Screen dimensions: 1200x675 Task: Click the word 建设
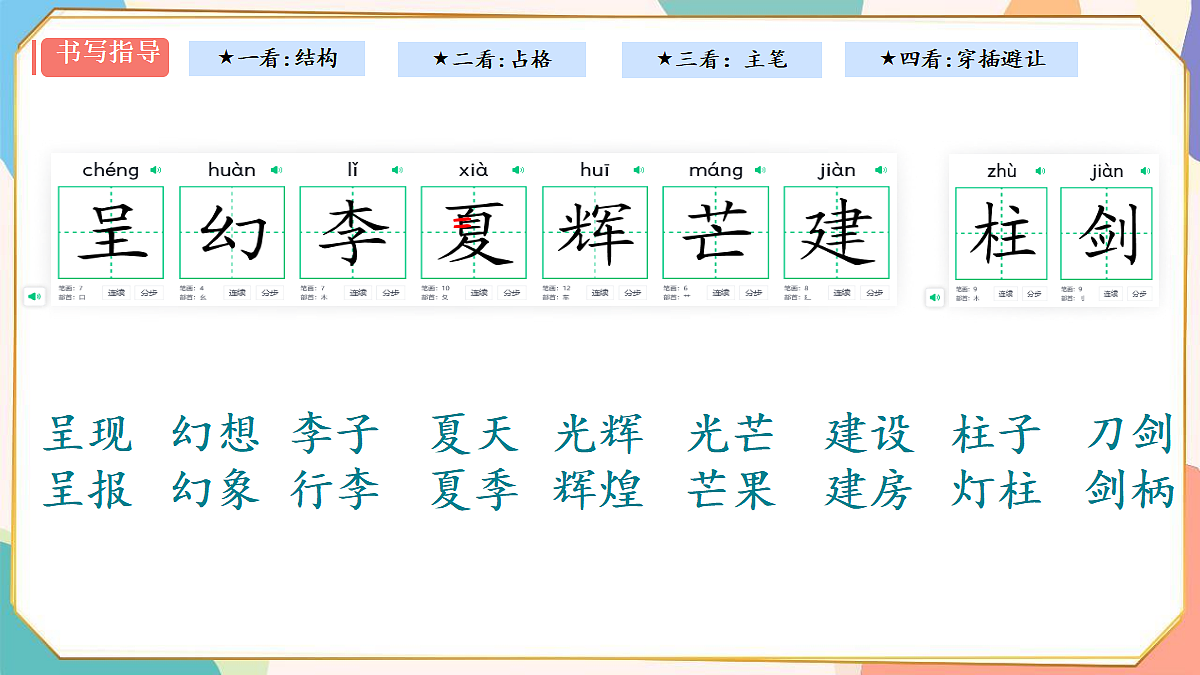[x=869, y=434]
